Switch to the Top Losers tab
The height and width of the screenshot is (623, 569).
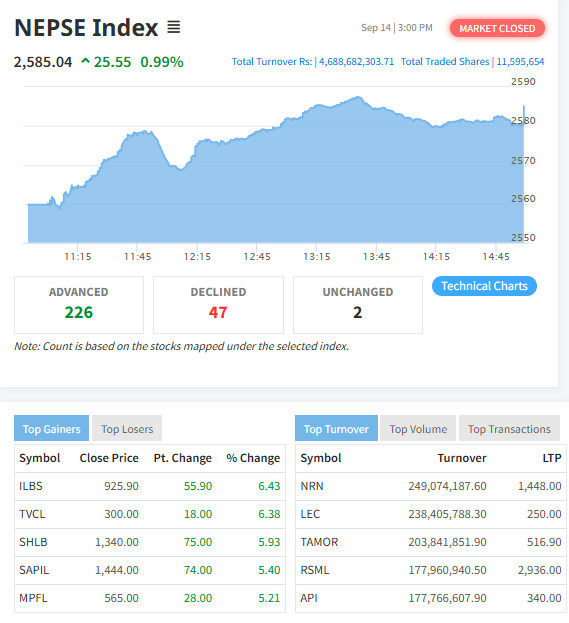[x=127, y=429]
